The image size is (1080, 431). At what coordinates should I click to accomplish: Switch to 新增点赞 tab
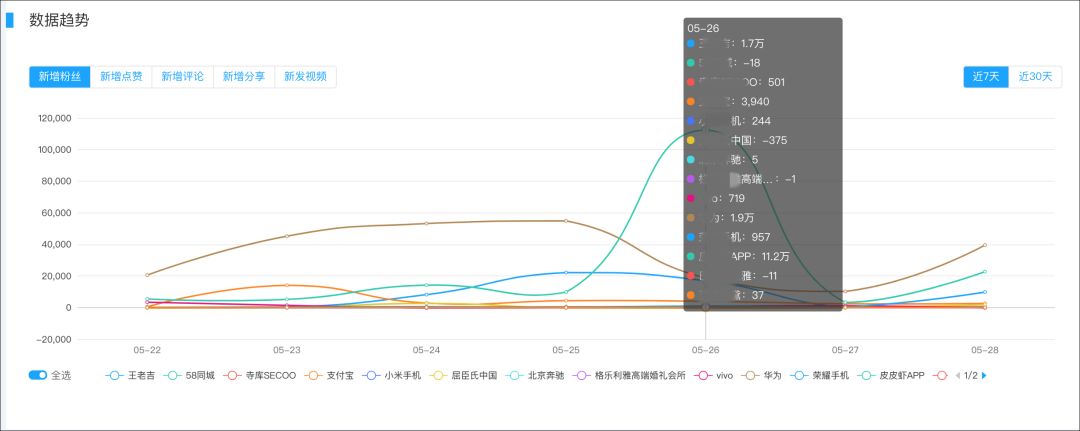pyautogui.click(x=121, y=77)
